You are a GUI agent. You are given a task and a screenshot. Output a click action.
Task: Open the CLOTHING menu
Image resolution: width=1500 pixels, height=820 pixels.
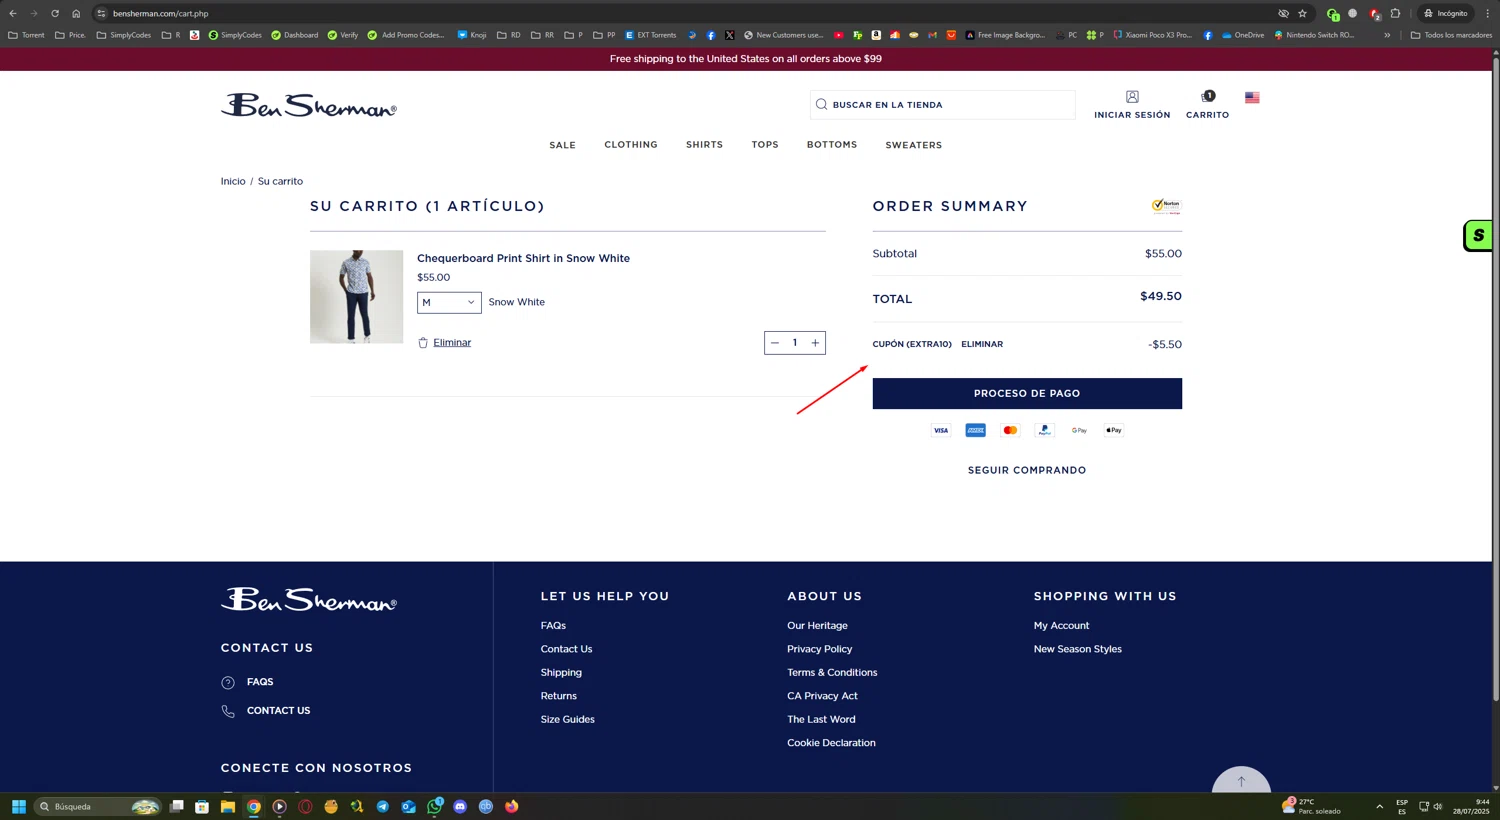[x=631, y=145]
